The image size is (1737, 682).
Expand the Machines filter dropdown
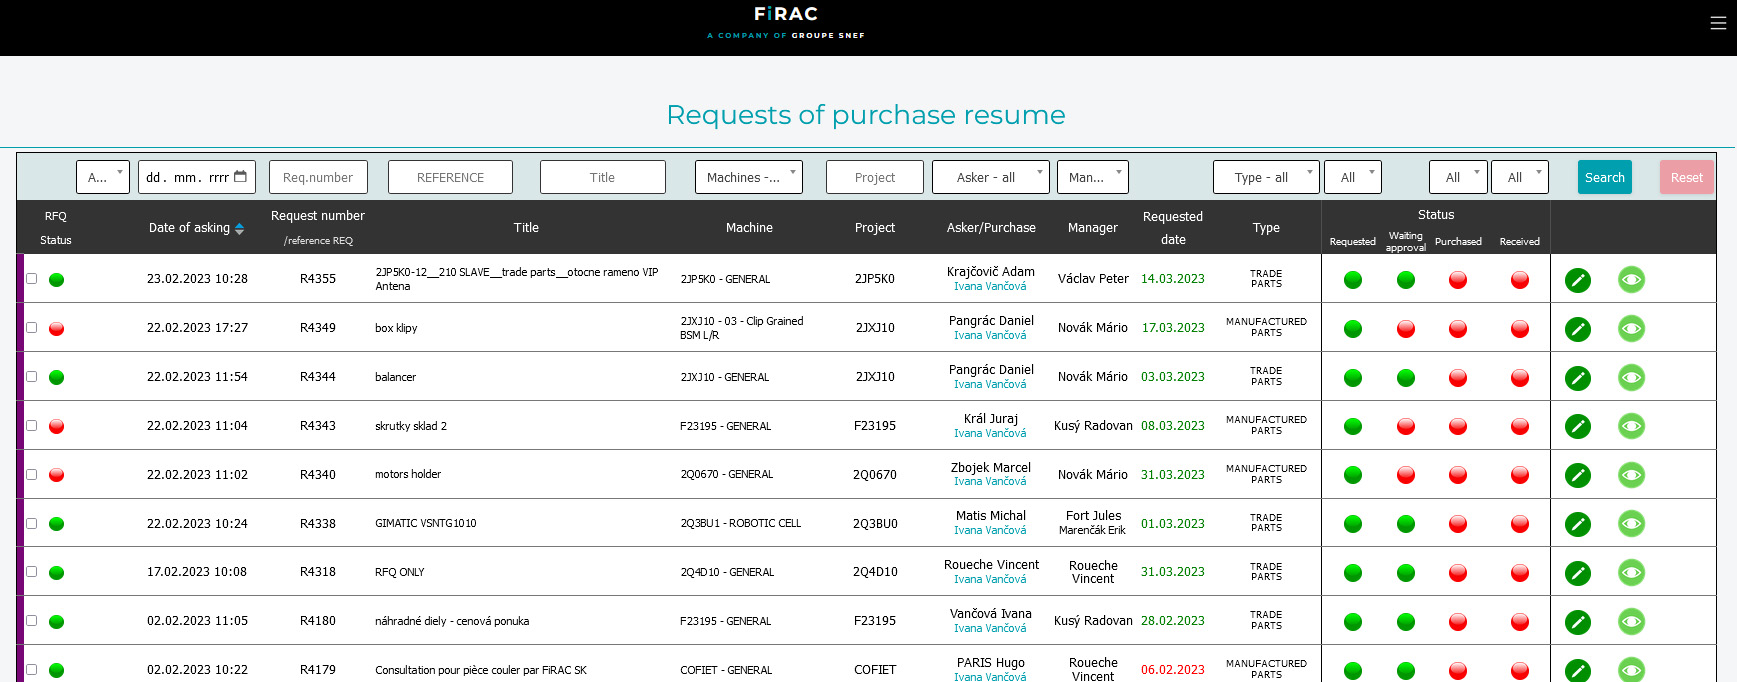pyautogui.click(x=748, y=177)
